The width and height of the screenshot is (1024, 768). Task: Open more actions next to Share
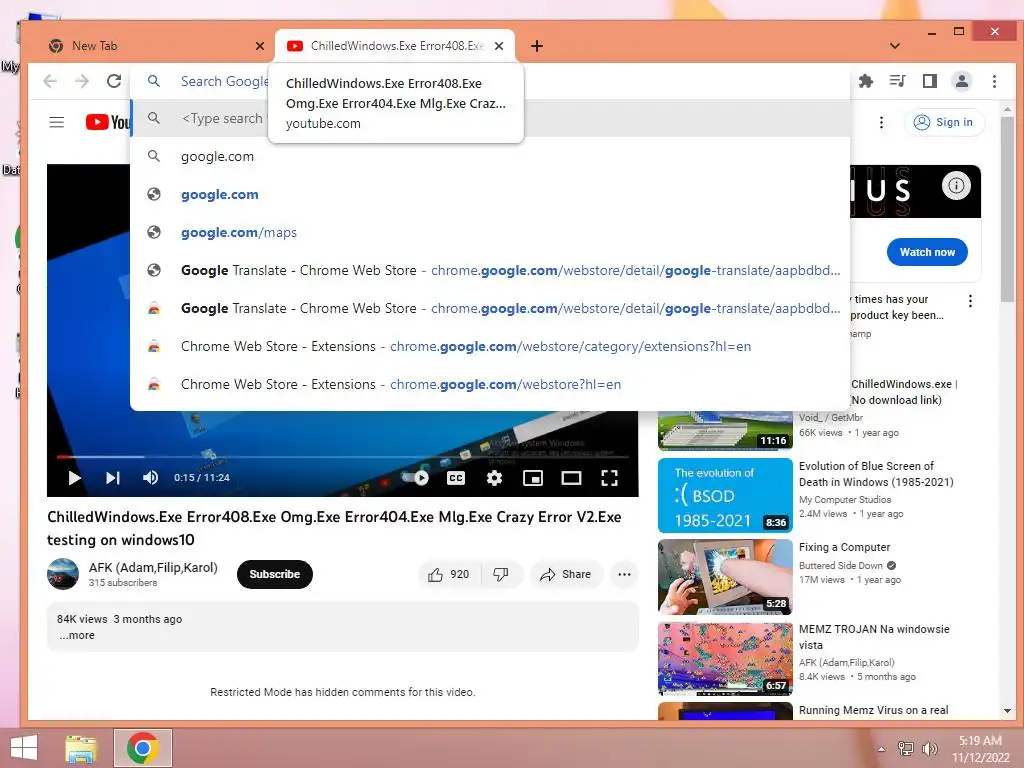(x=624, y=574)
